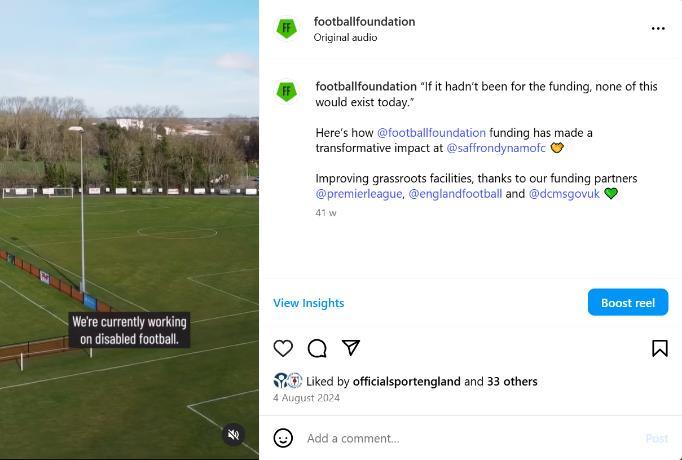682x460 pixels.
Task: Open the three-dots more options menu
Action: 658,28
